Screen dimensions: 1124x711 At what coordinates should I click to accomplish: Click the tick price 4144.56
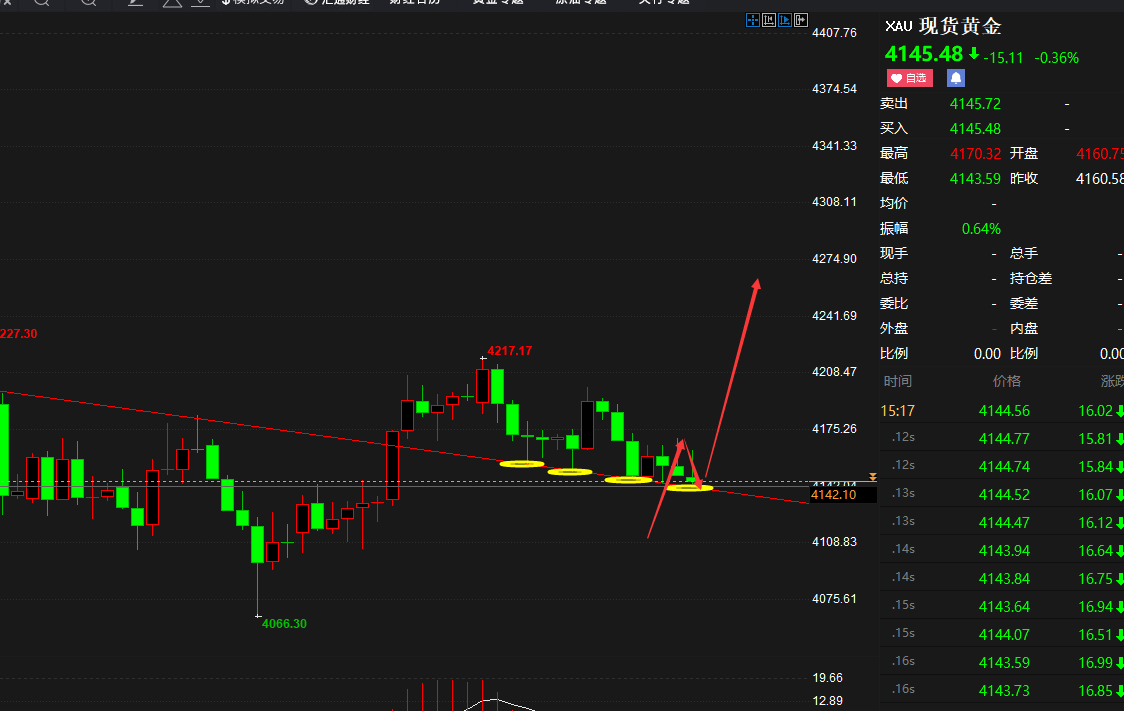tap(1004, 411)
